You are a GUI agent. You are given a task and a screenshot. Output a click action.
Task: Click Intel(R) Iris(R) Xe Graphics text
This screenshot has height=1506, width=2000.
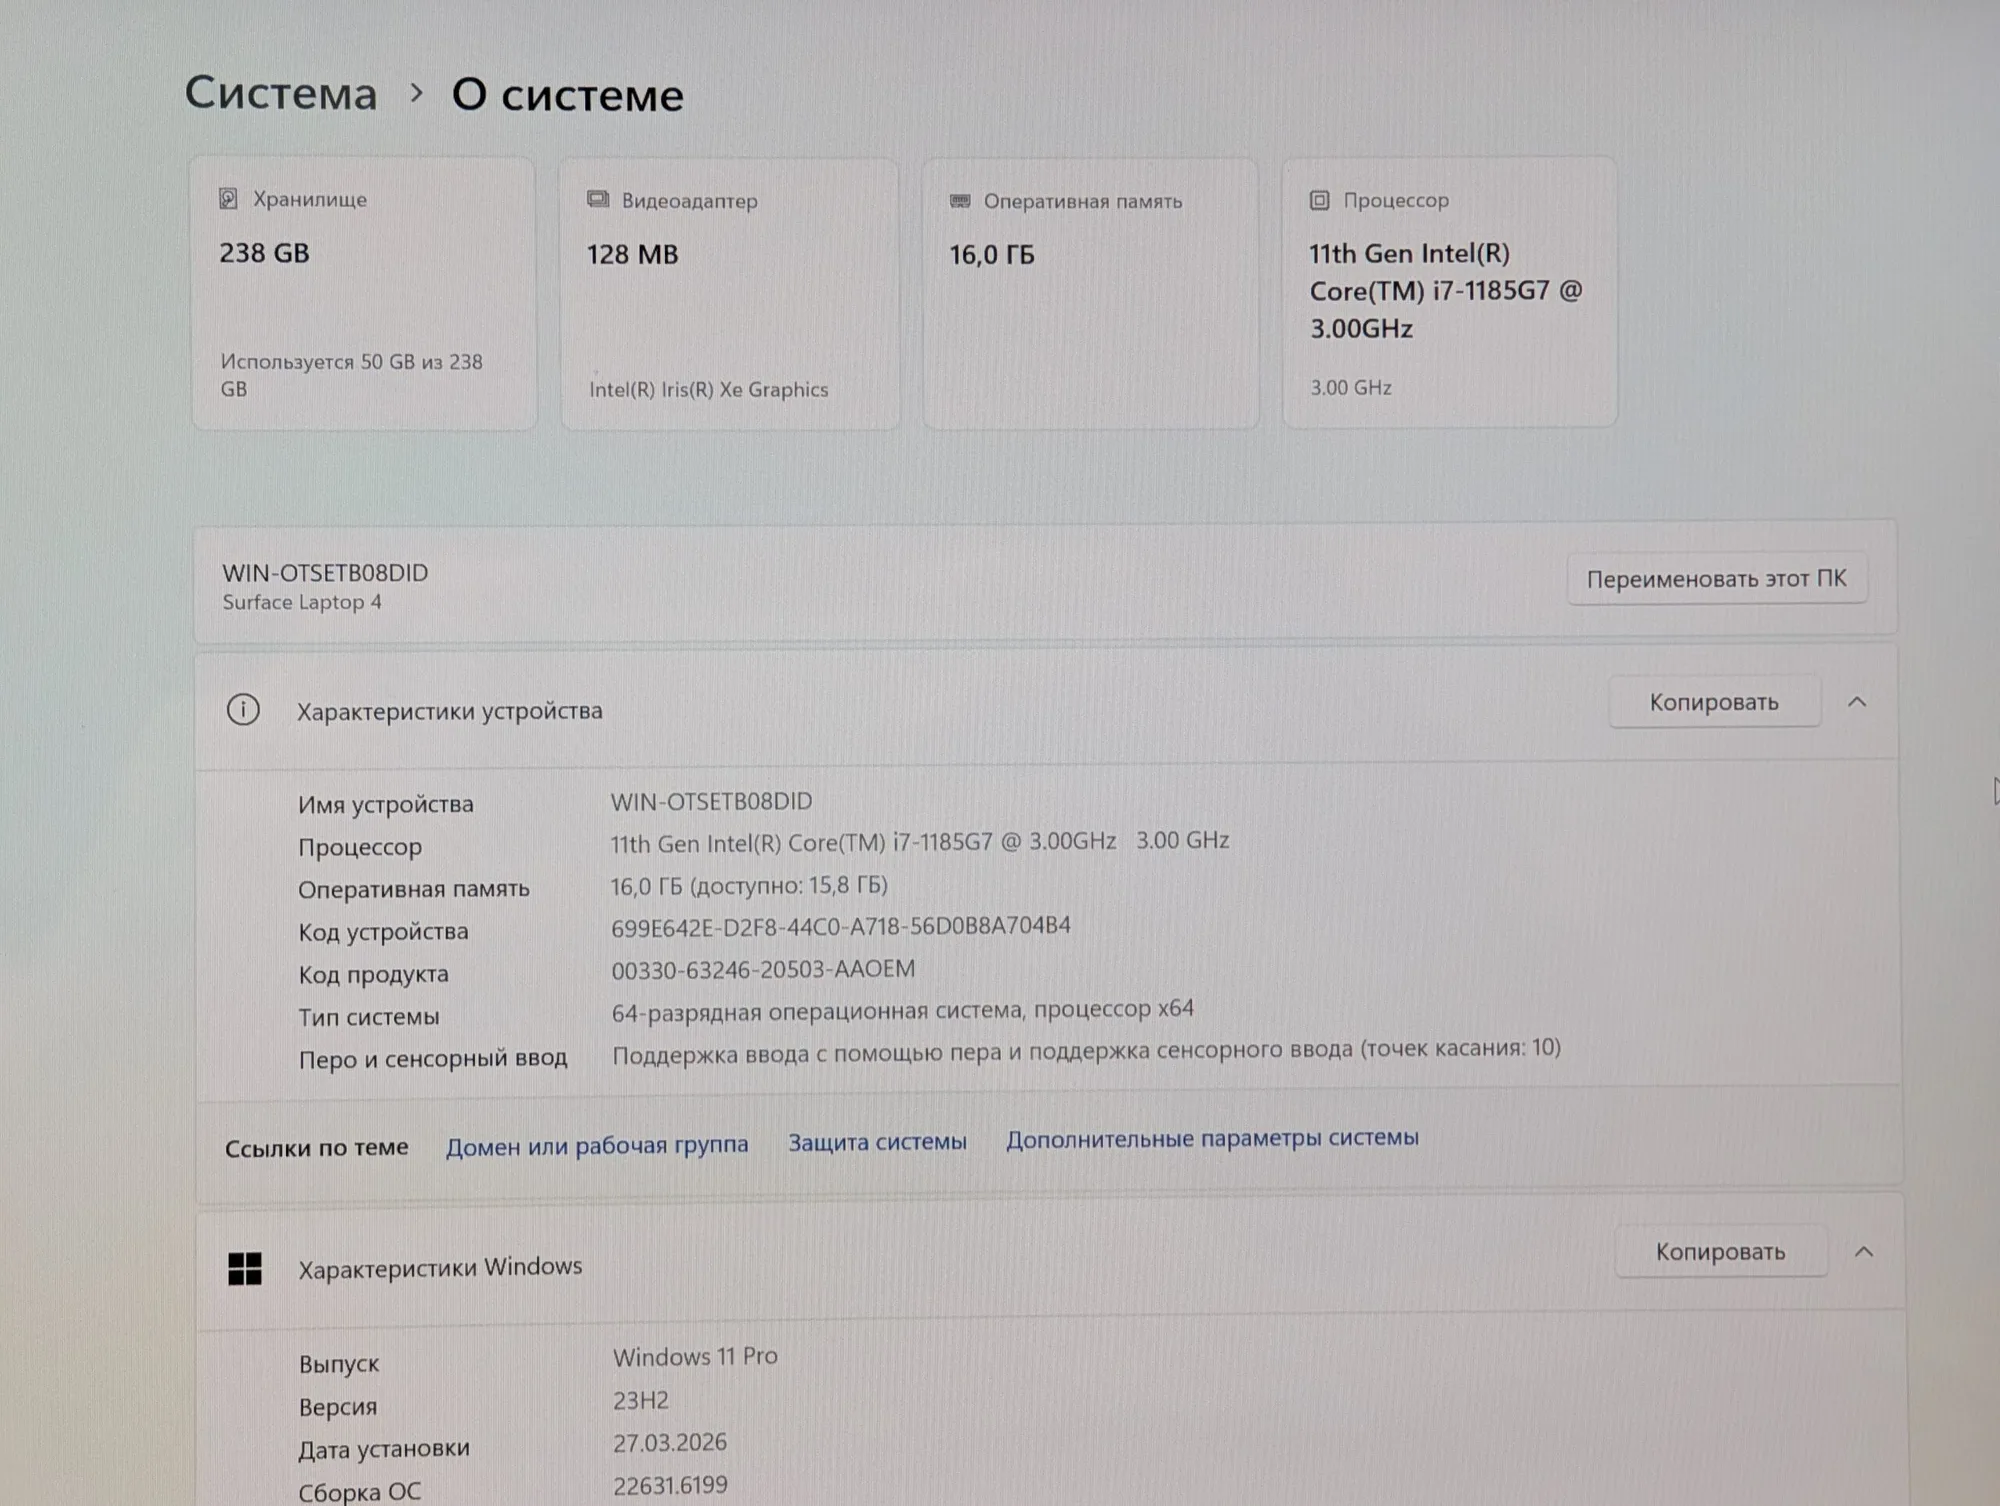(x=708, y=389)
